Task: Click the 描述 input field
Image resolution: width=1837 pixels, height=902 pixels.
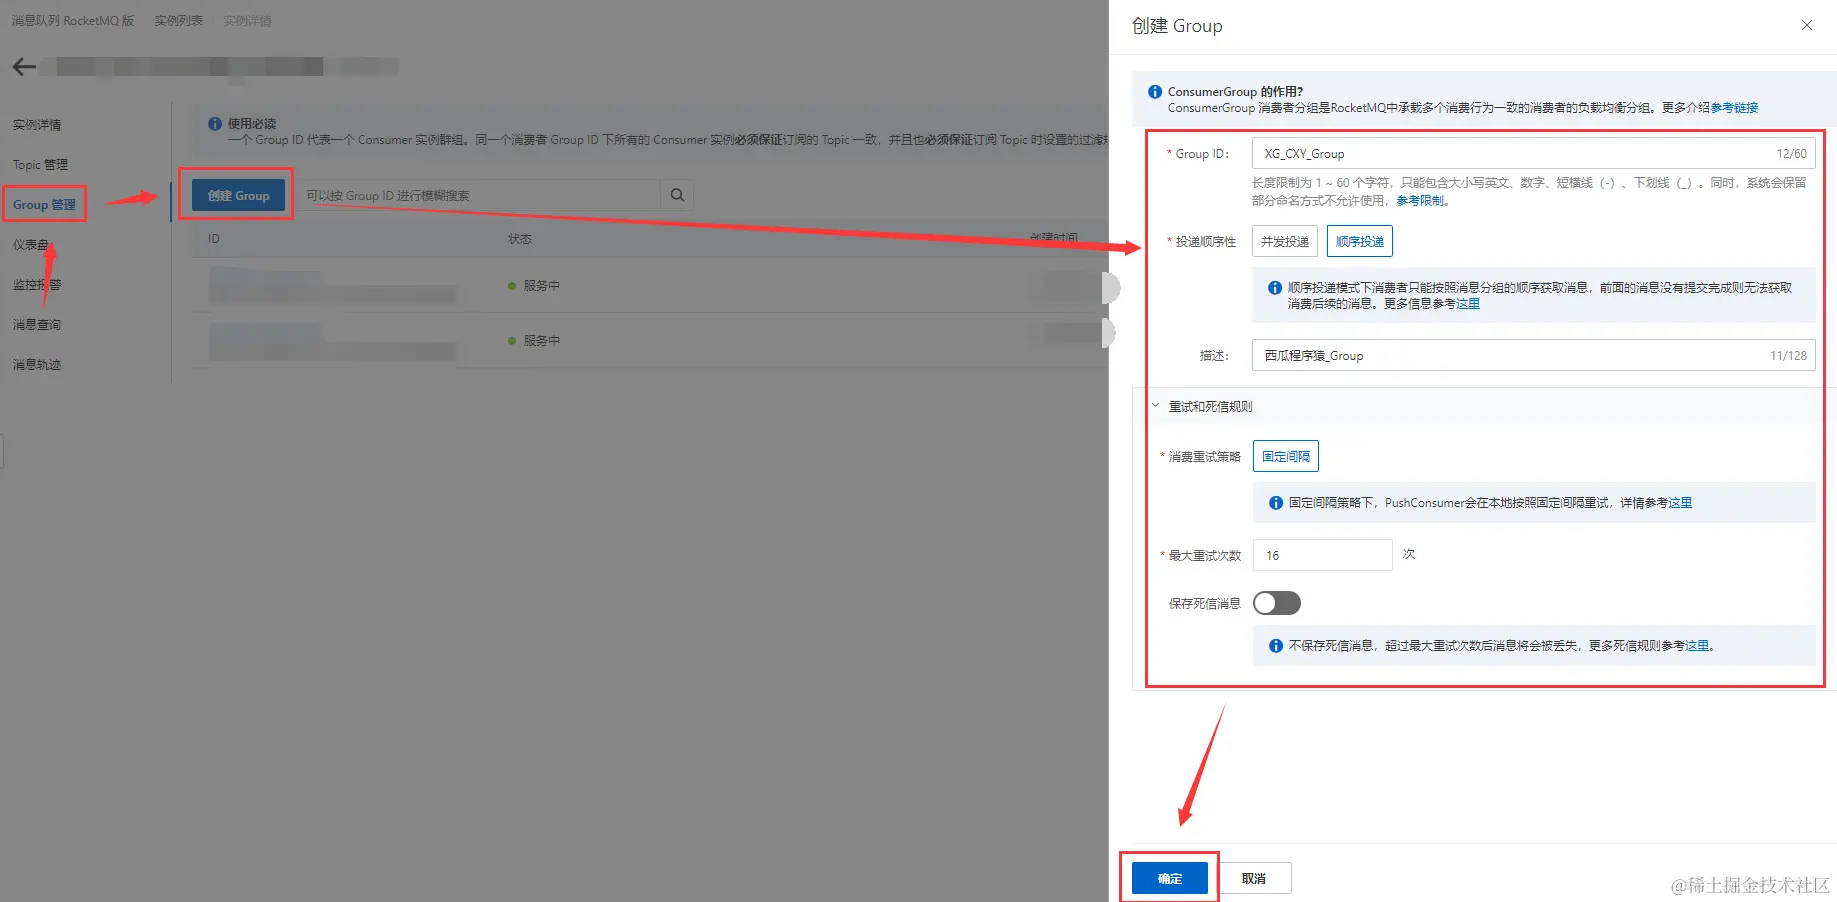Action: tap(1533, 355)
